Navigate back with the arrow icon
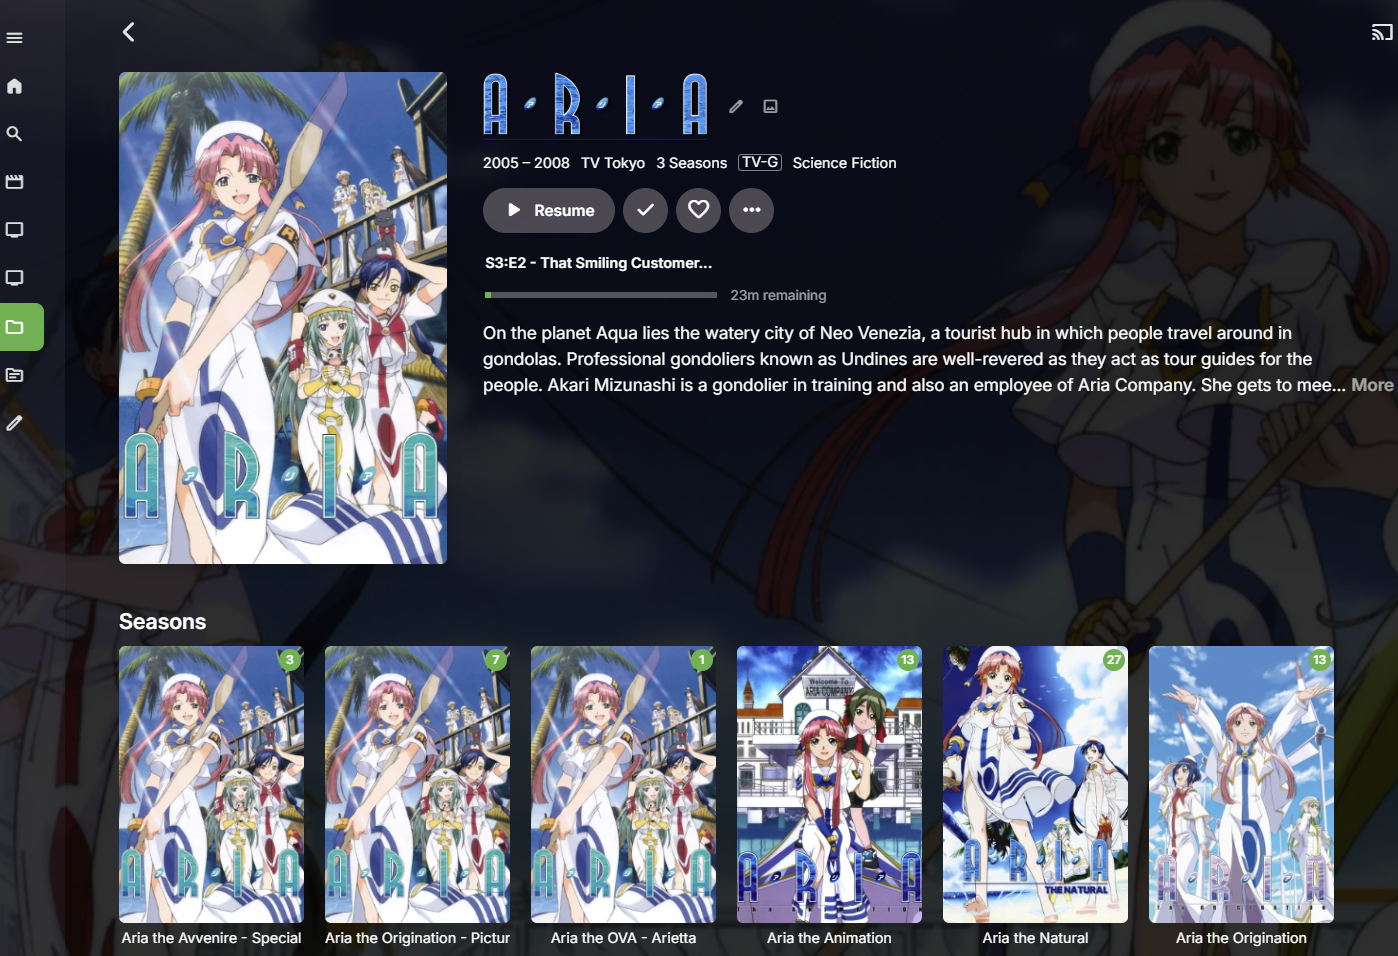The height and width of the screenshot is (956, 1398). (x=129, y=32)
